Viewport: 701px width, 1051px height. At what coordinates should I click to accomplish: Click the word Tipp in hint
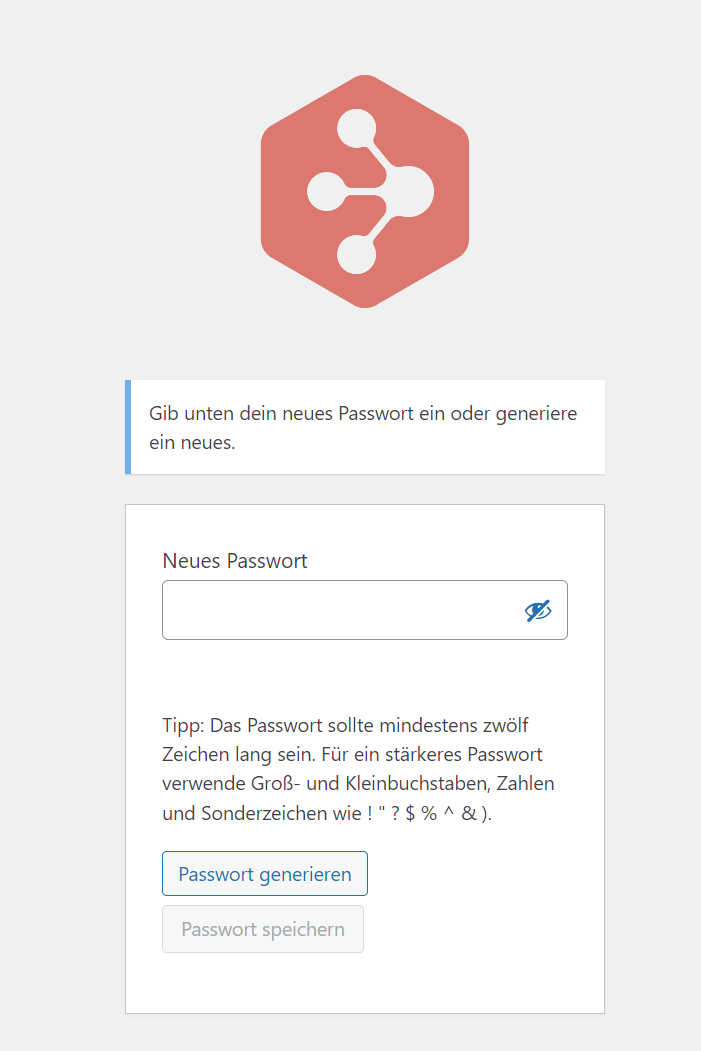click(182, 725)
